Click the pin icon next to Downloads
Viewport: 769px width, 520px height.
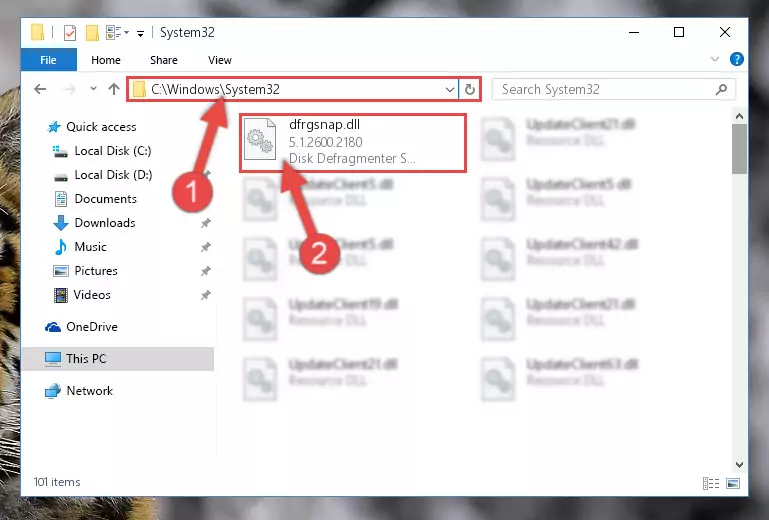(205, 223)
